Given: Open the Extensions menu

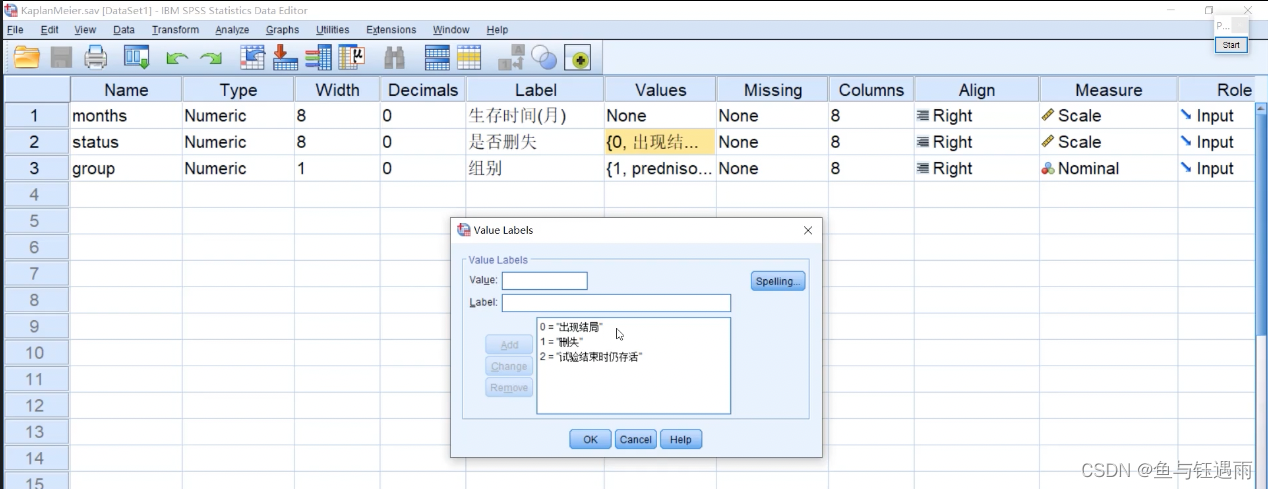Looking at the screenshot, I should tap(391, 30).
